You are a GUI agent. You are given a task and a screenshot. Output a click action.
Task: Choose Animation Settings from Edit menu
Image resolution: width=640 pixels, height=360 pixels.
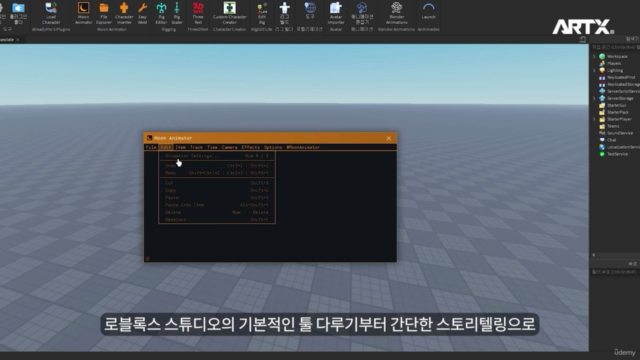tap(217, 156)
